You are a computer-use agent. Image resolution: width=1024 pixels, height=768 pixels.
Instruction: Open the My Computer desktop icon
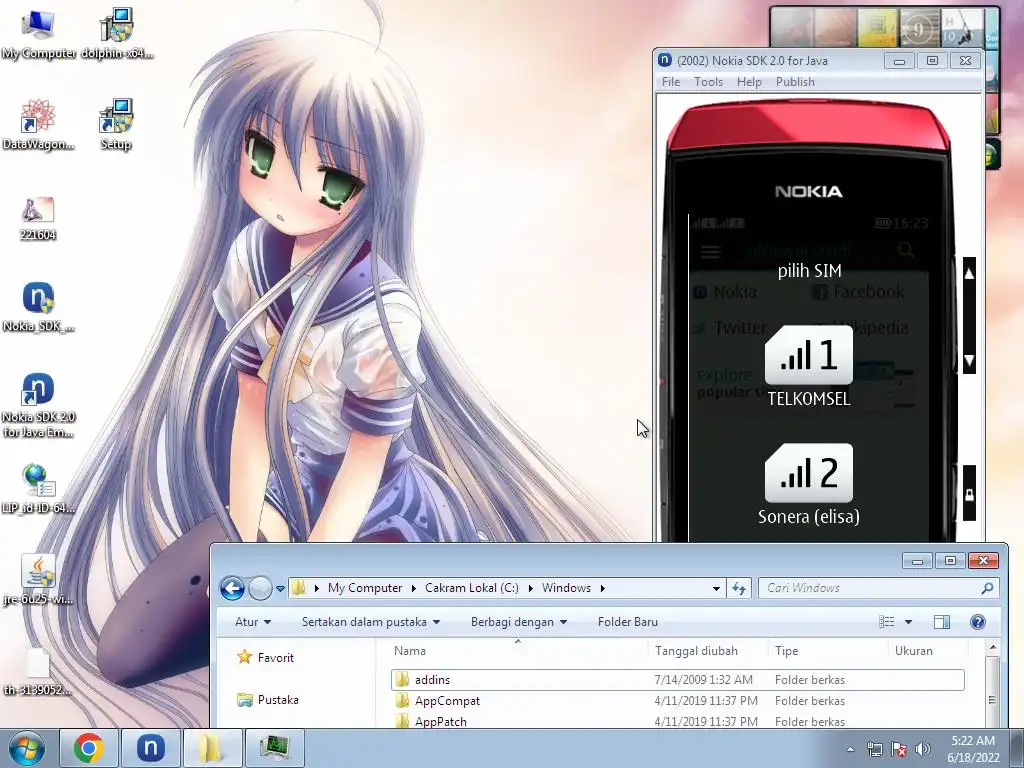click(x=38, y=34)
